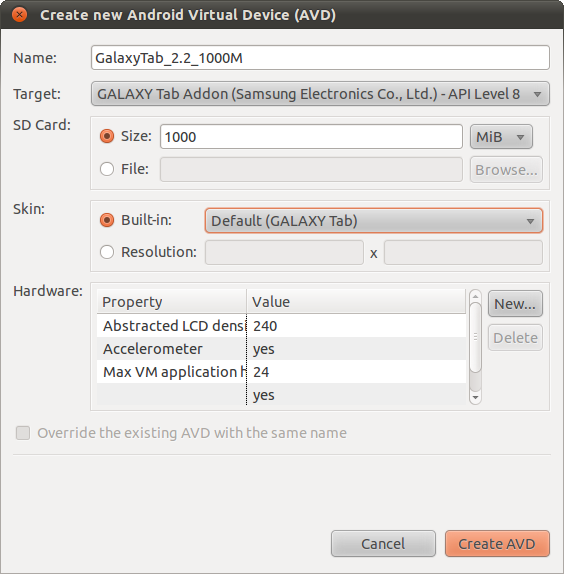Select the Abstracted LCD density row

point(281,325)
